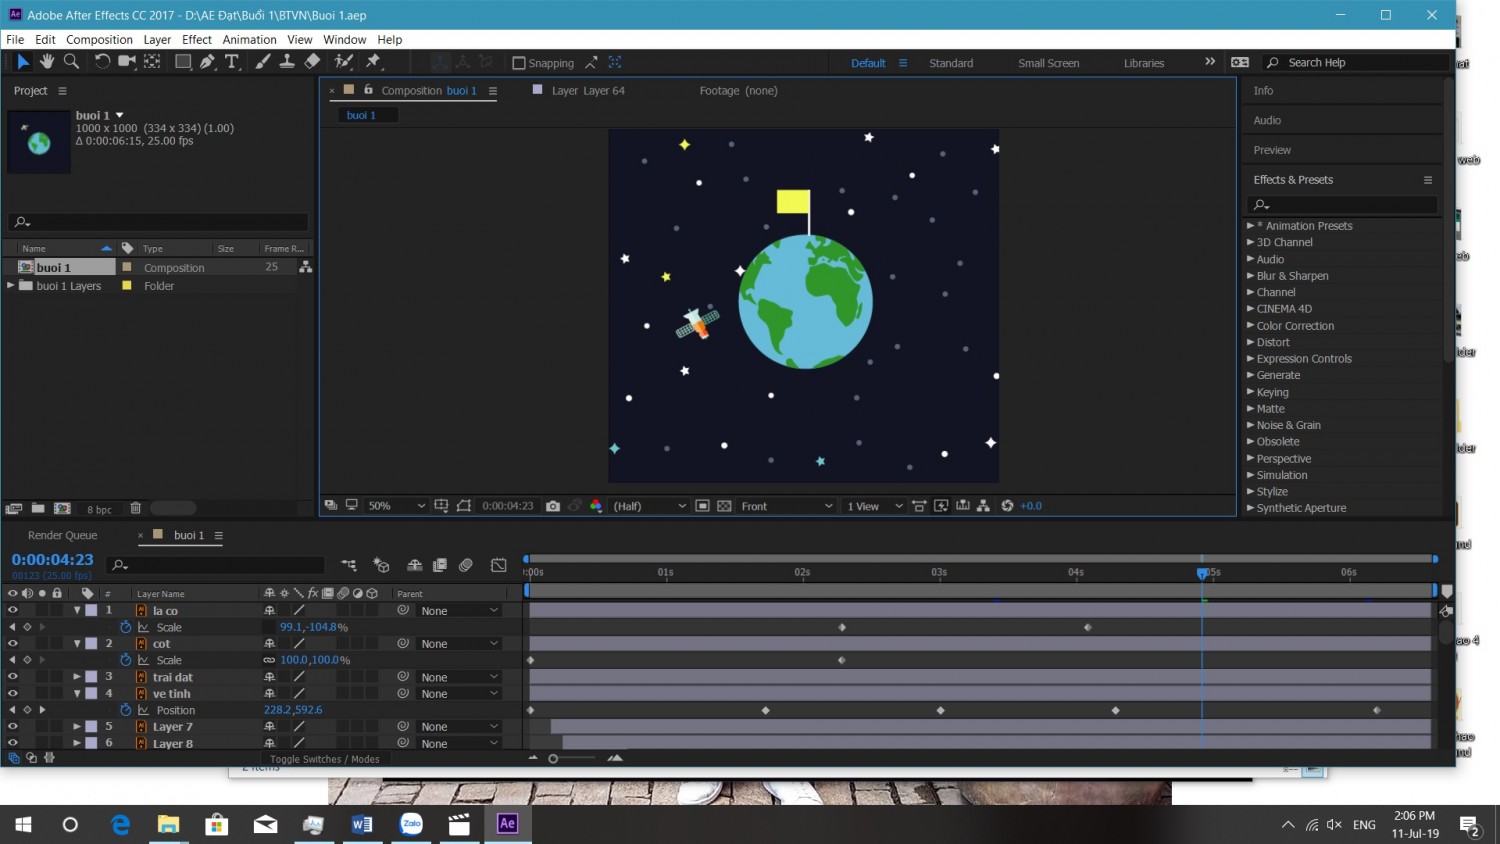This screenshot has height=844, width=1500.
Task: Switch to the Render Queue tab
Action: (63, 535)
